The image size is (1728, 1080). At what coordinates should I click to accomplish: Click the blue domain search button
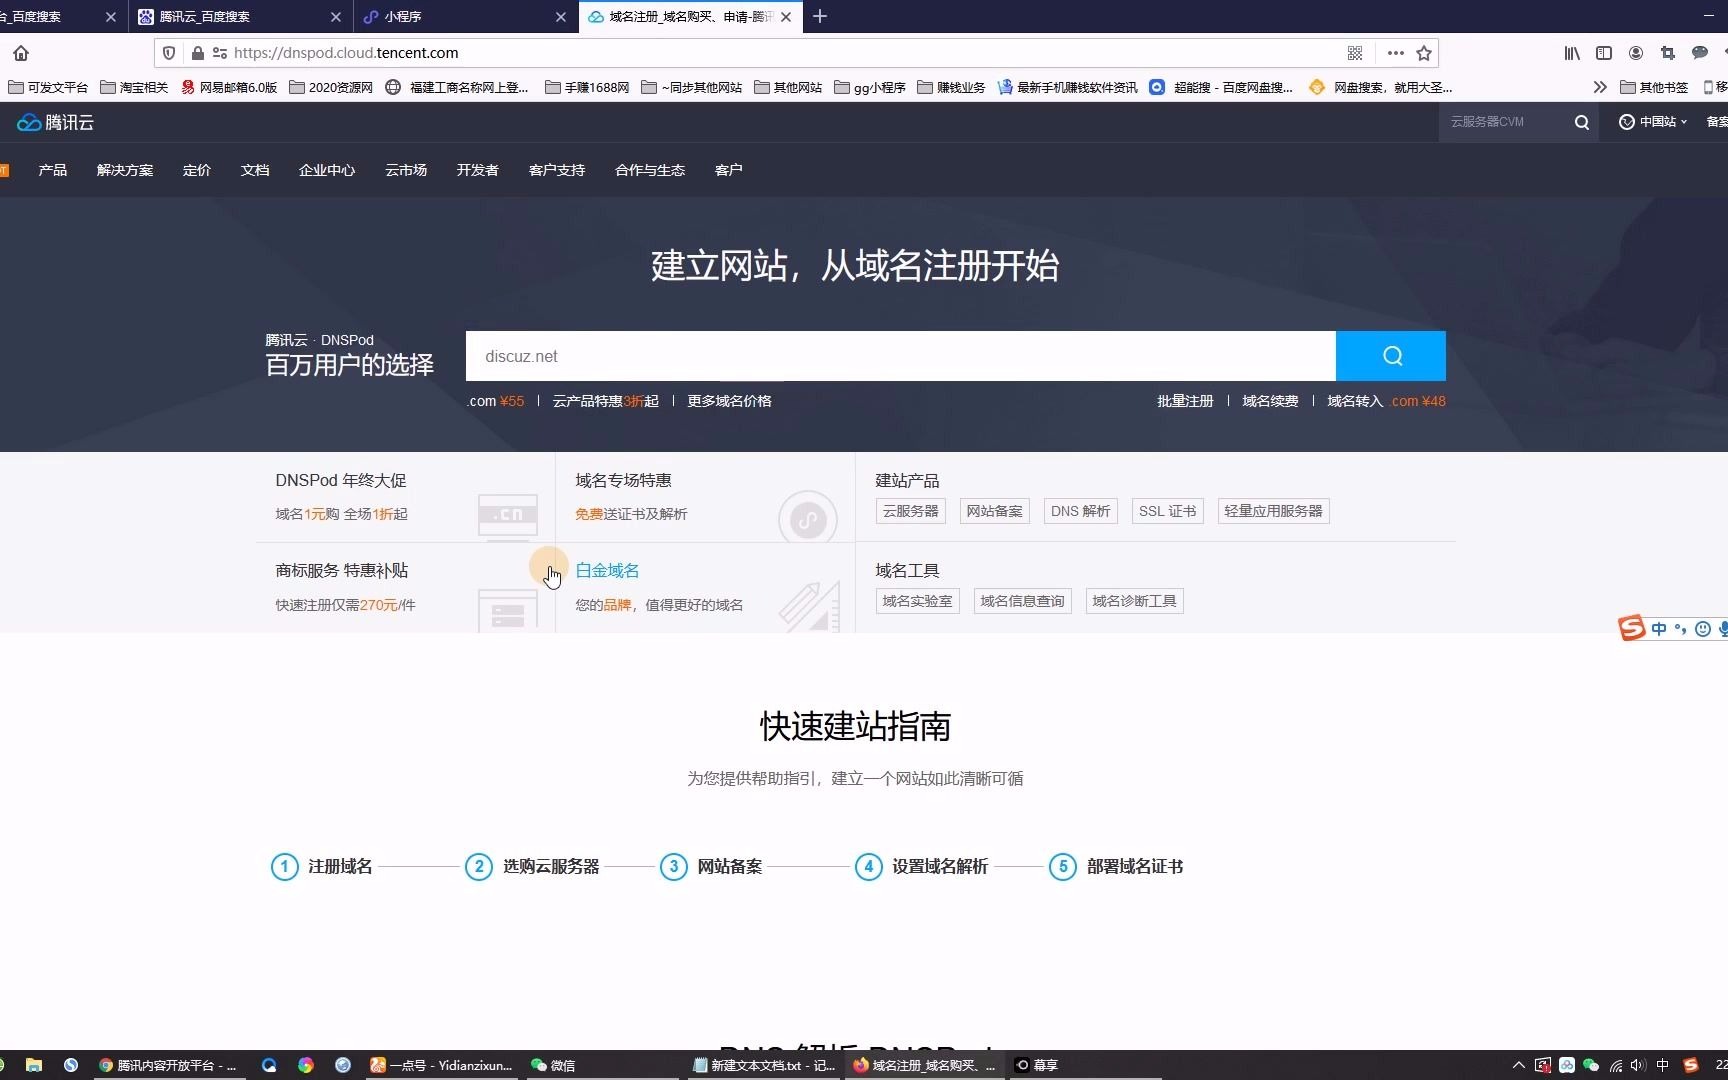[x=1390, y=356]
